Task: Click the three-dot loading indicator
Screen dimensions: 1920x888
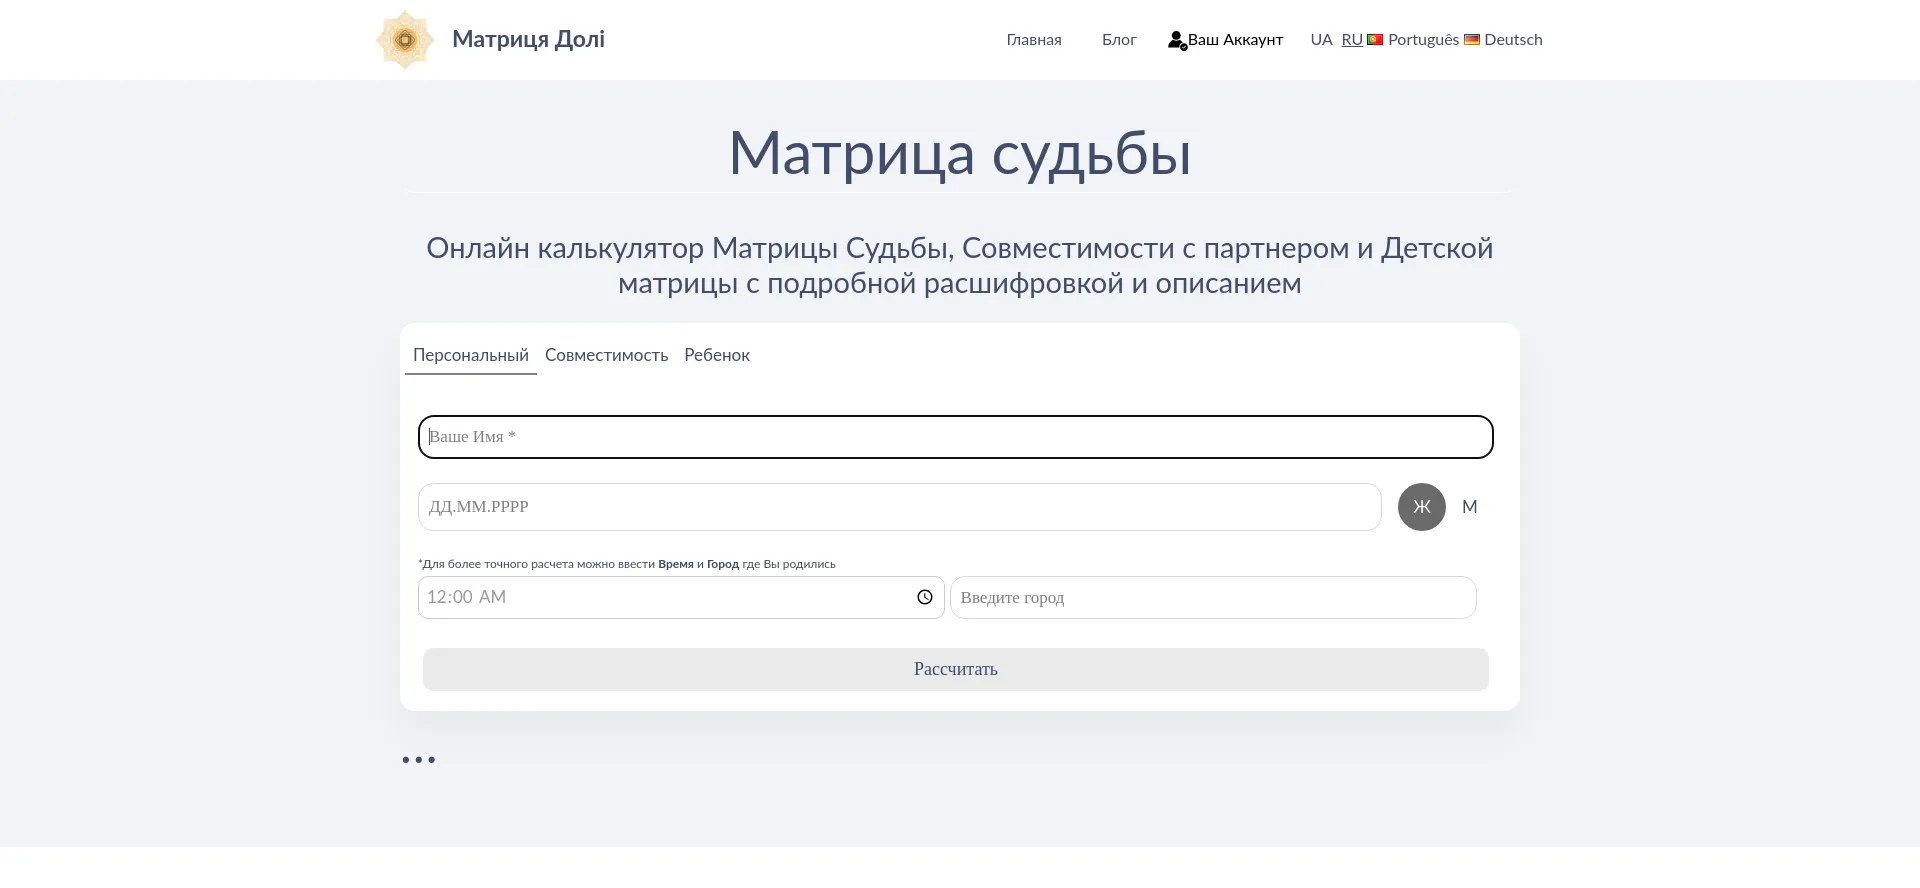Action: point(419,760)
